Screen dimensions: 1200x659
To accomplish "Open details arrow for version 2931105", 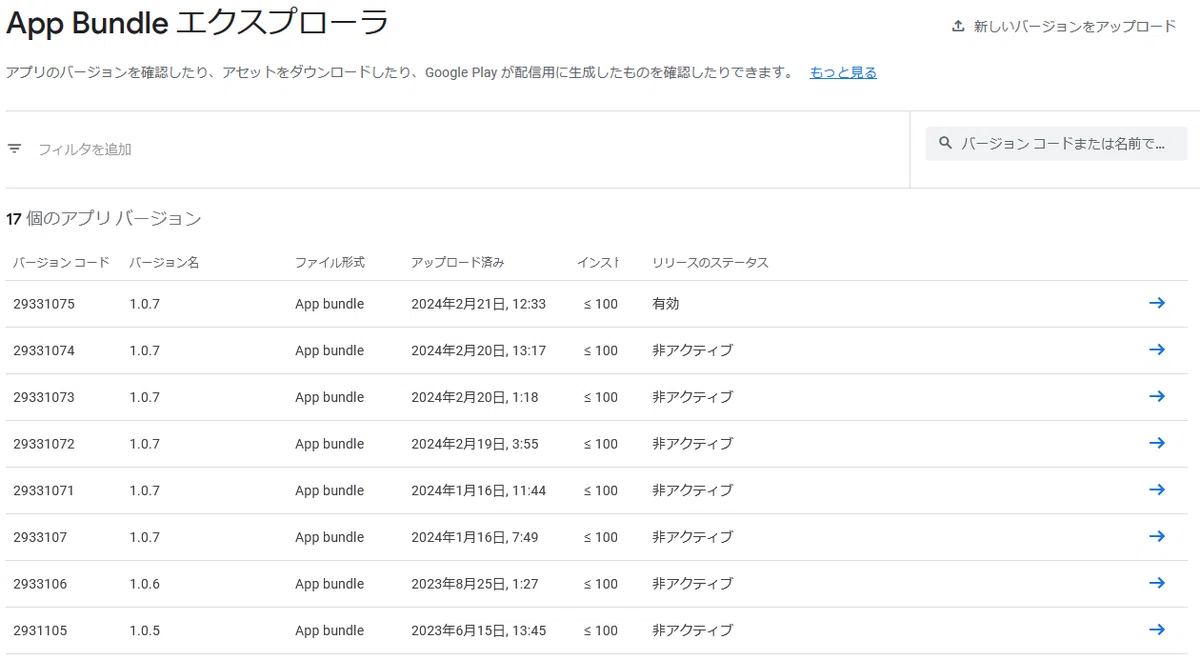I will (x=1157, y=630).
